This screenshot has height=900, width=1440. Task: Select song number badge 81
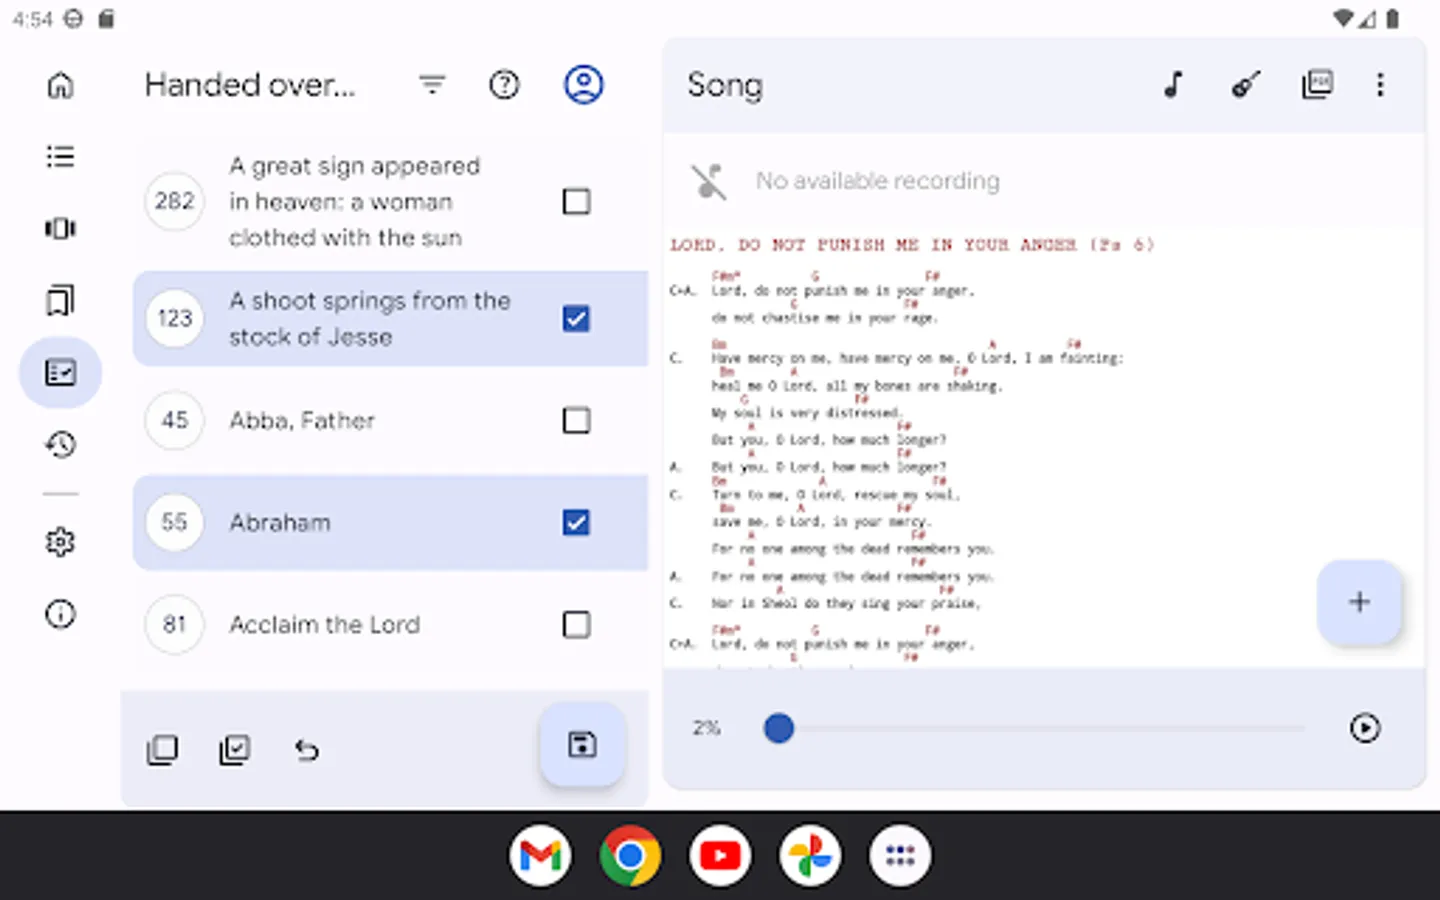[174, 625]
